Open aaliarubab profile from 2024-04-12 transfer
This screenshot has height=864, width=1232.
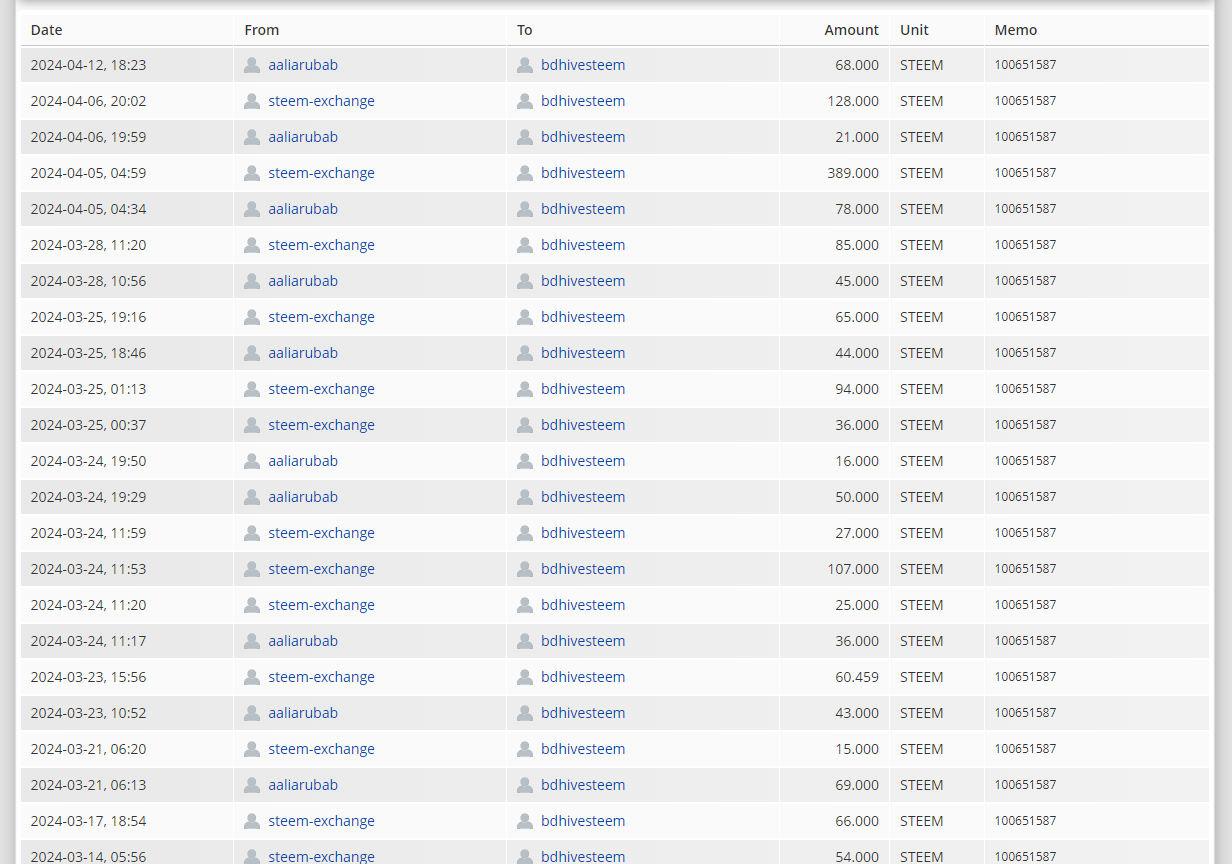(303, 65)
